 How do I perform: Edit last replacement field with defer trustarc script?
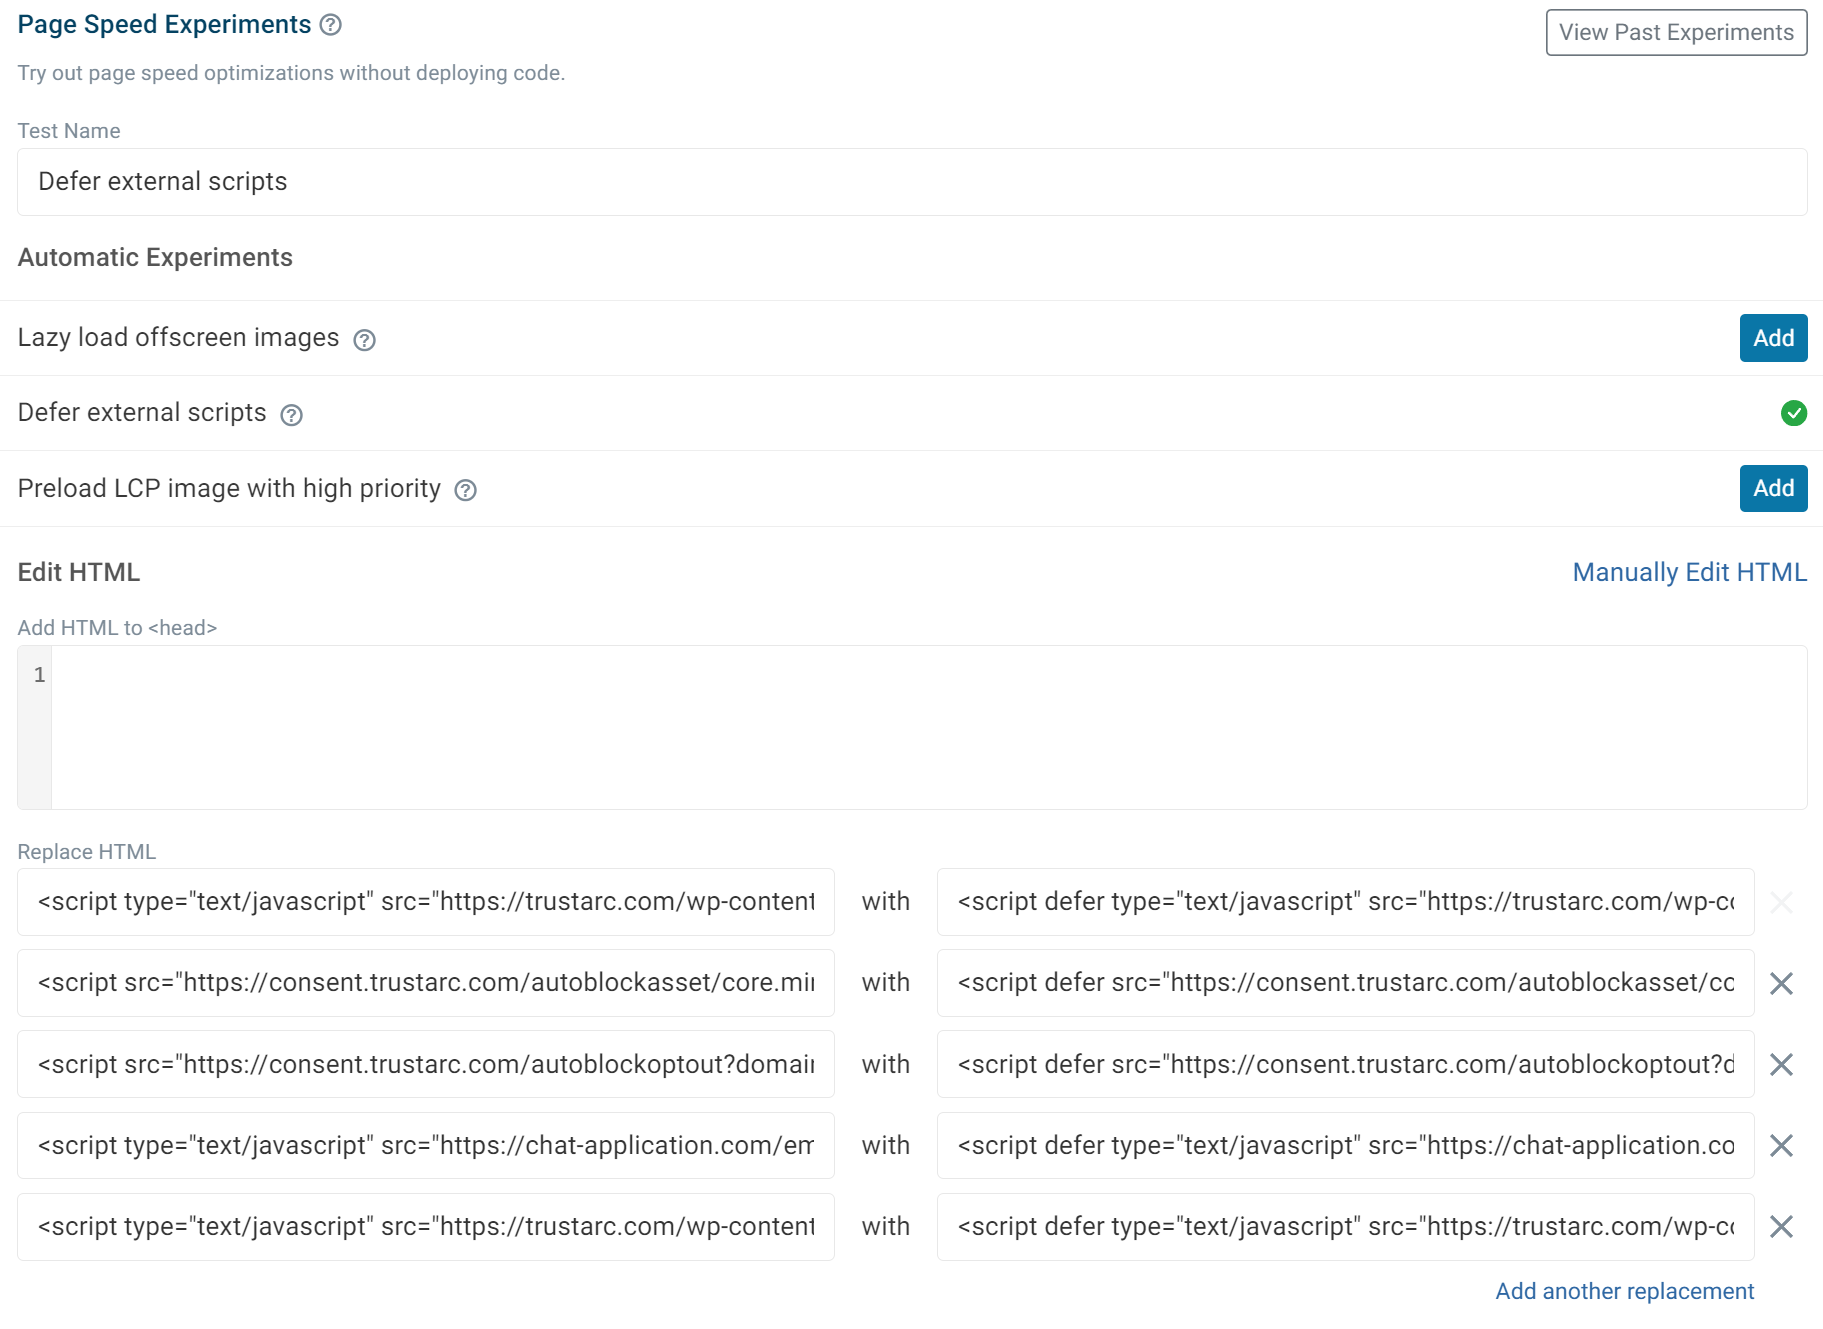click(1345, 1226)
